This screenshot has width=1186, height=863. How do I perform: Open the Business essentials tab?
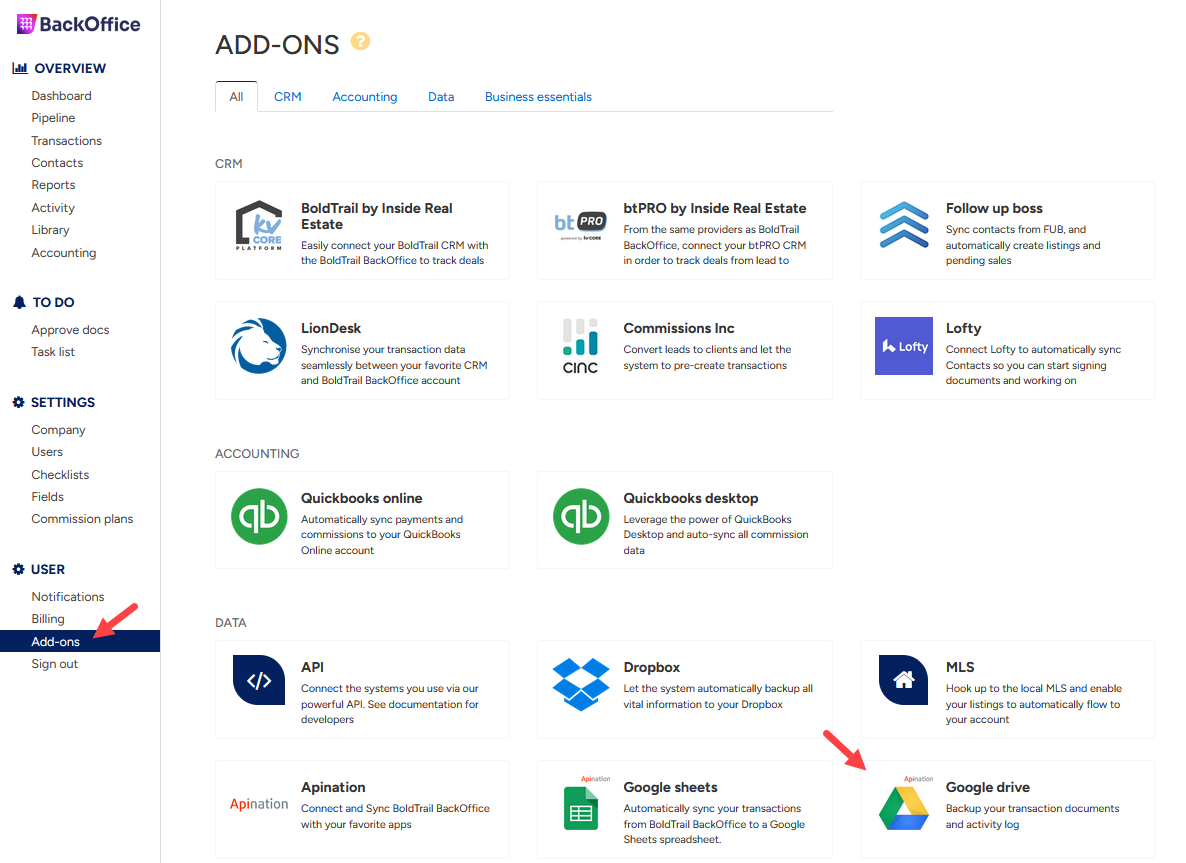(x=538, y=97)
